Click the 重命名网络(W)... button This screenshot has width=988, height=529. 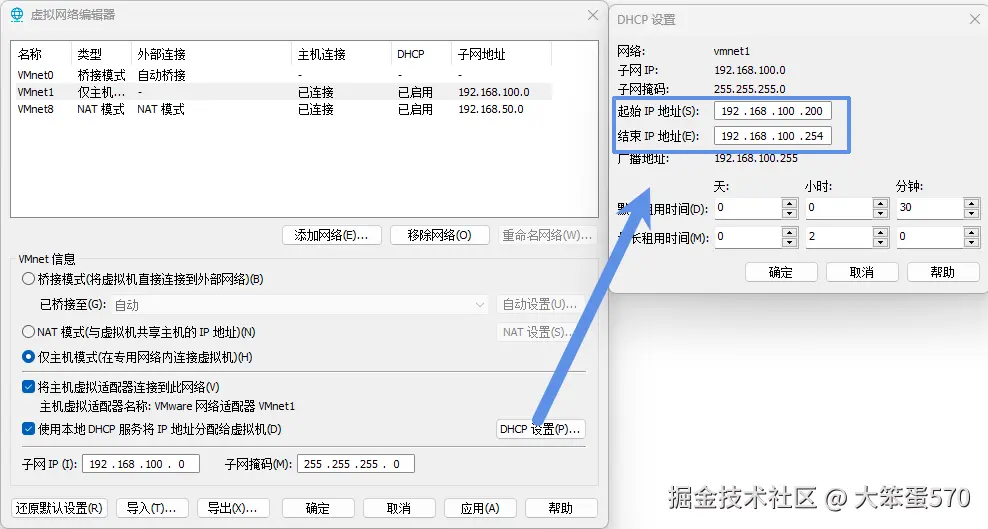(547, 235)
